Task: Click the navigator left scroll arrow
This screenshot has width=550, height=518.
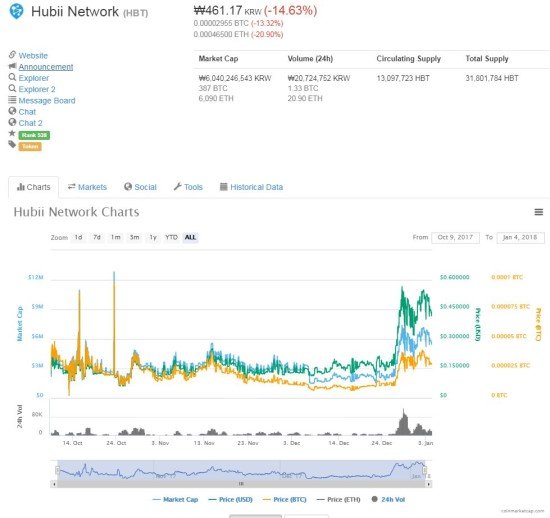Action: pos(54,484)
